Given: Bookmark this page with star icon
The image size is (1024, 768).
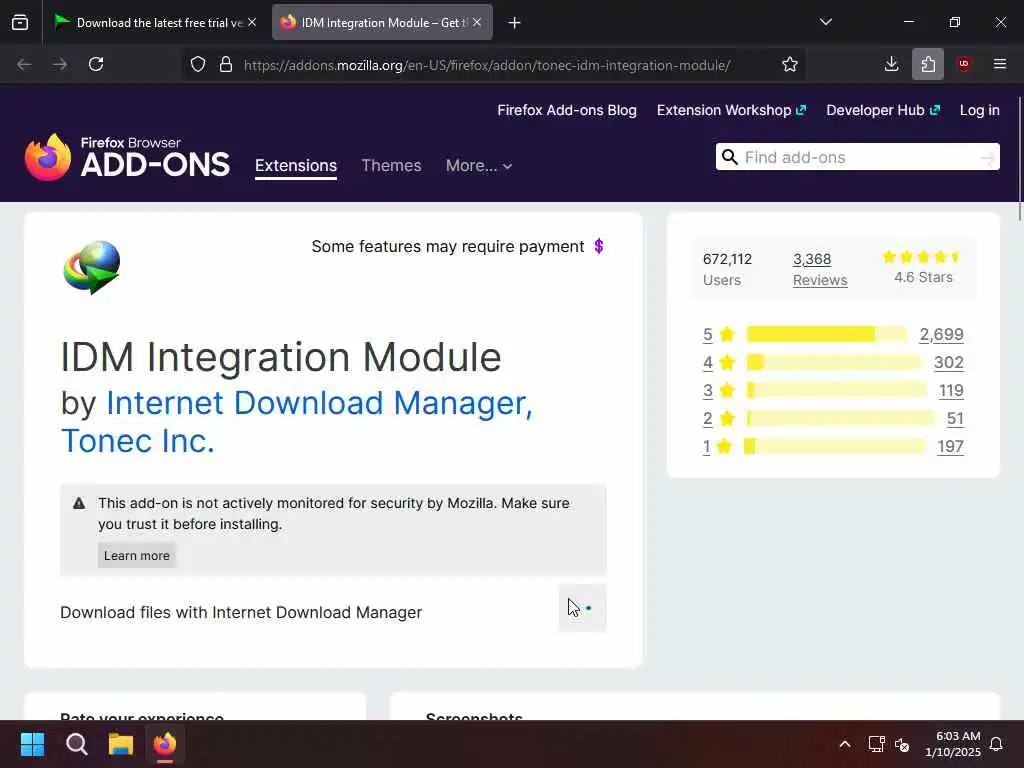Looking at the screenshot, I should (790, 64).
